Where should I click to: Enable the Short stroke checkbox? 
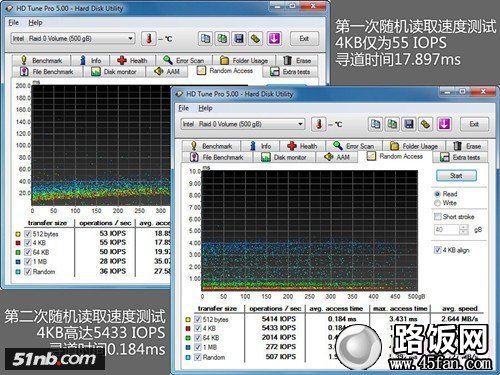point(438,217)
